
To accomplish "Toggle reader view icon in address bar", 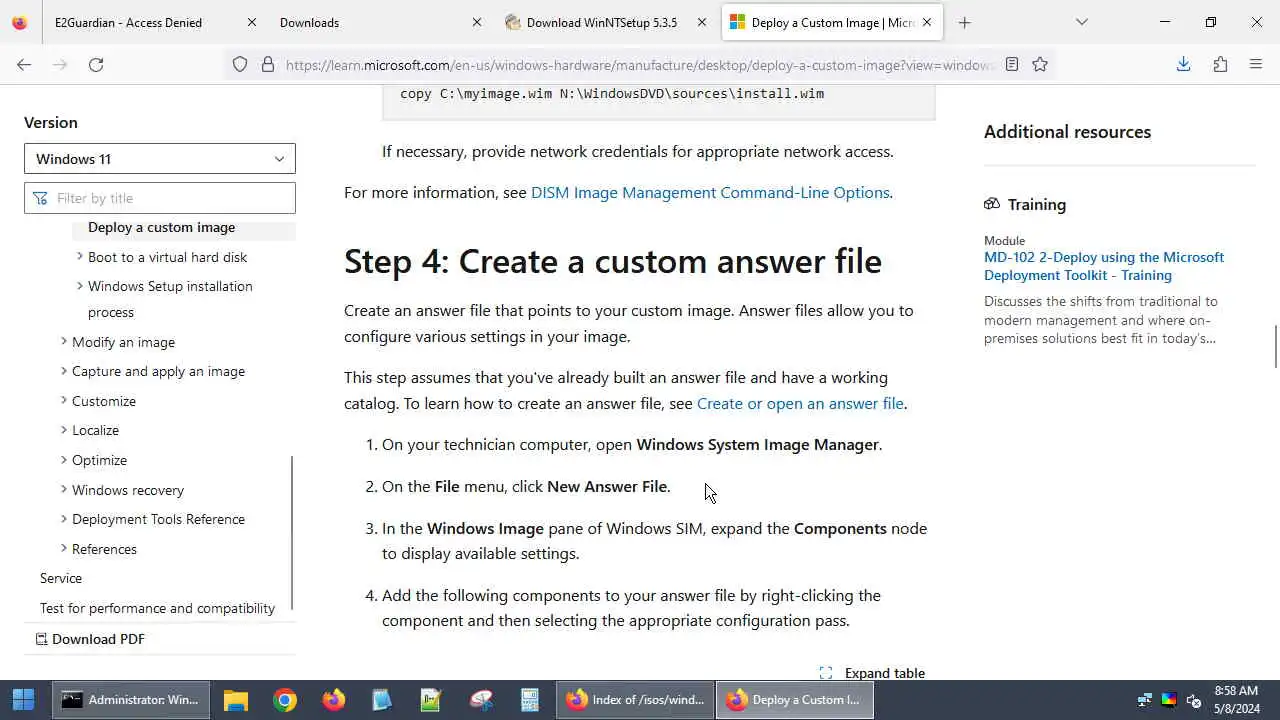I will [x=1012, y=64].
